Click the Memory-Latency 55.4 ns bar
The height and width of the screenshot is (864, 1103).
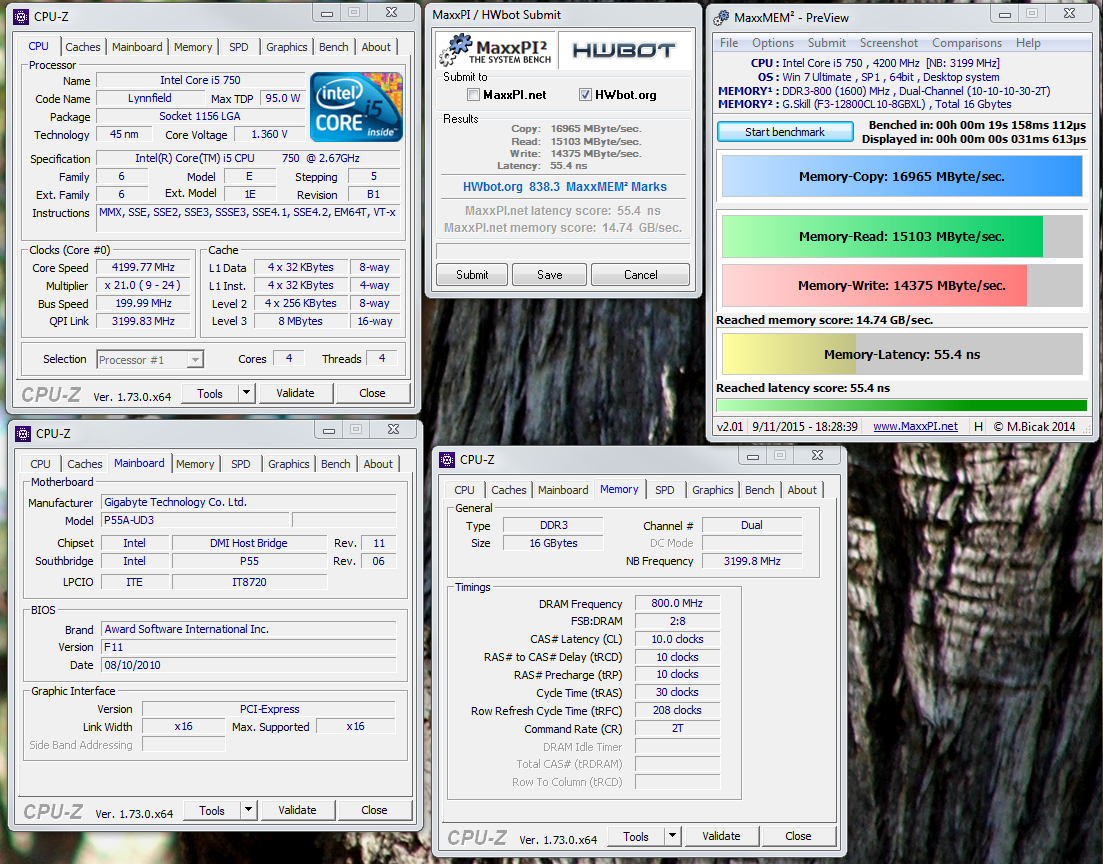[x=902, y=354]
